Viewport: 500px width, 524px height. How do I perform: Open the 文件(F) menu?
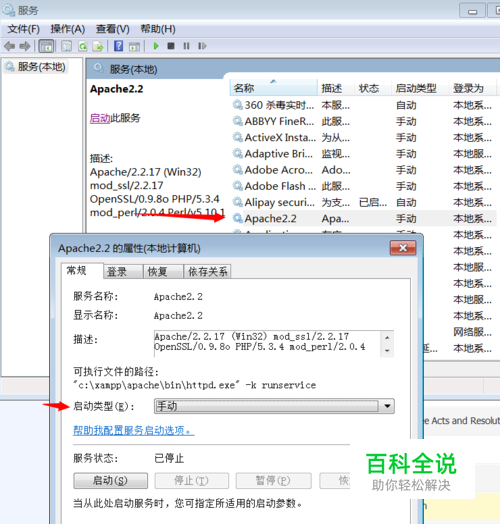[x=23, y=29]
